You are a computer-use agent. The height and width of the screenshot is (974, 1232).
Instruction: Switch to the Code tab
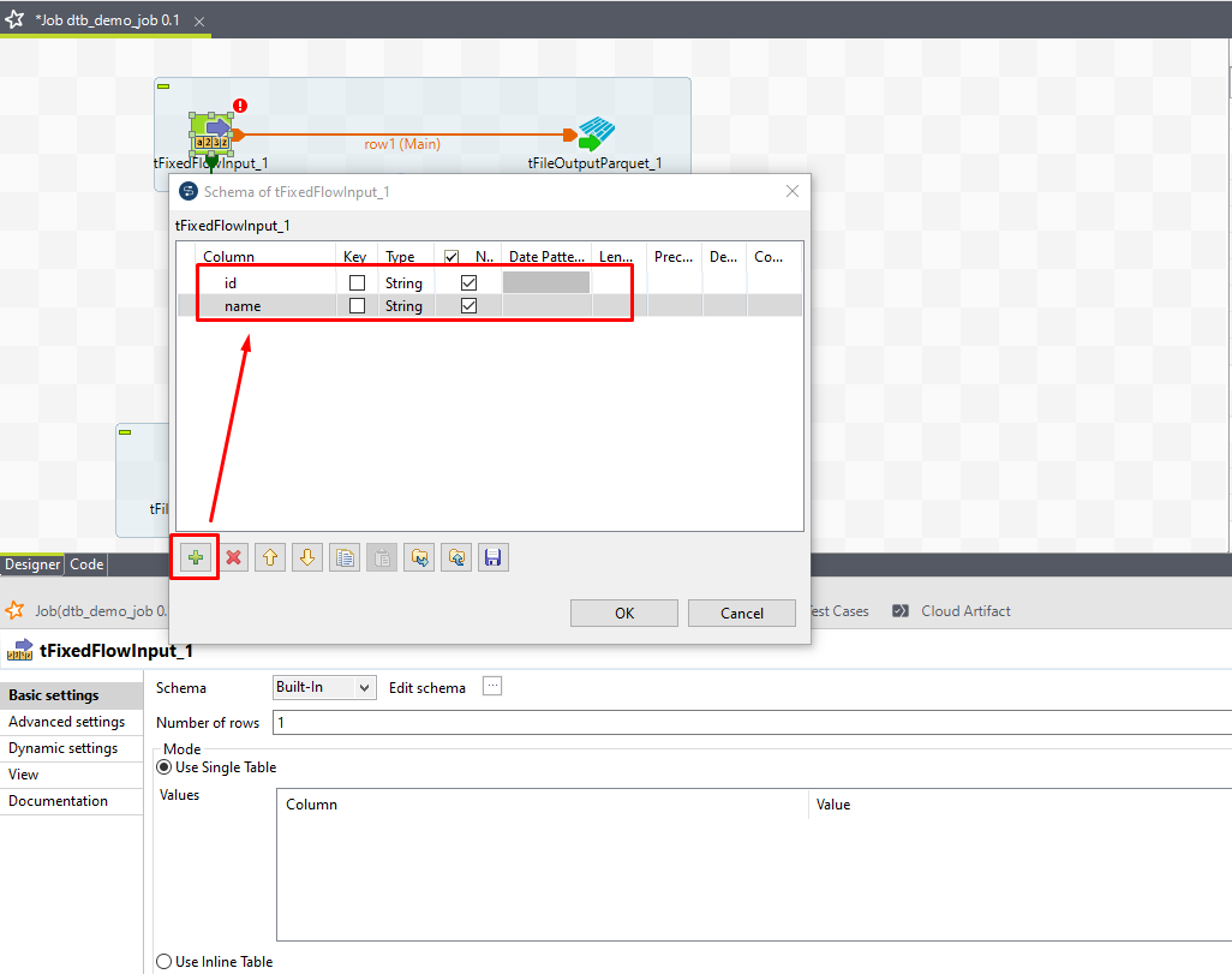(x=86, y=564)
